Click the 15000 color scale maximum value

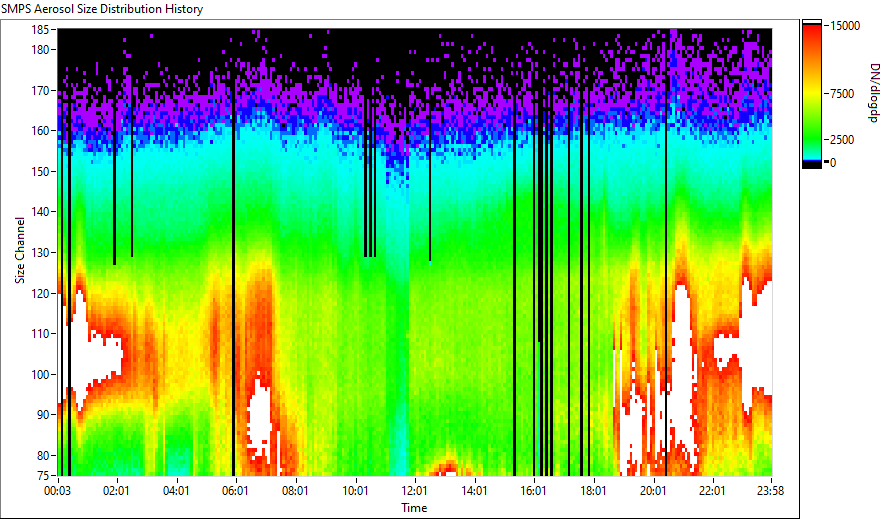coord(845,25)
